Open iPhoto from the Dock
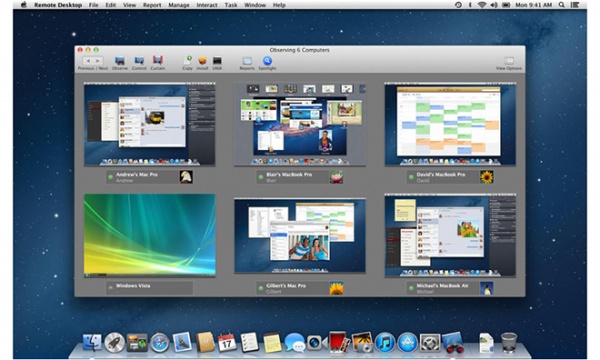This screenshot has width=600, height=360. pos(362,342)
